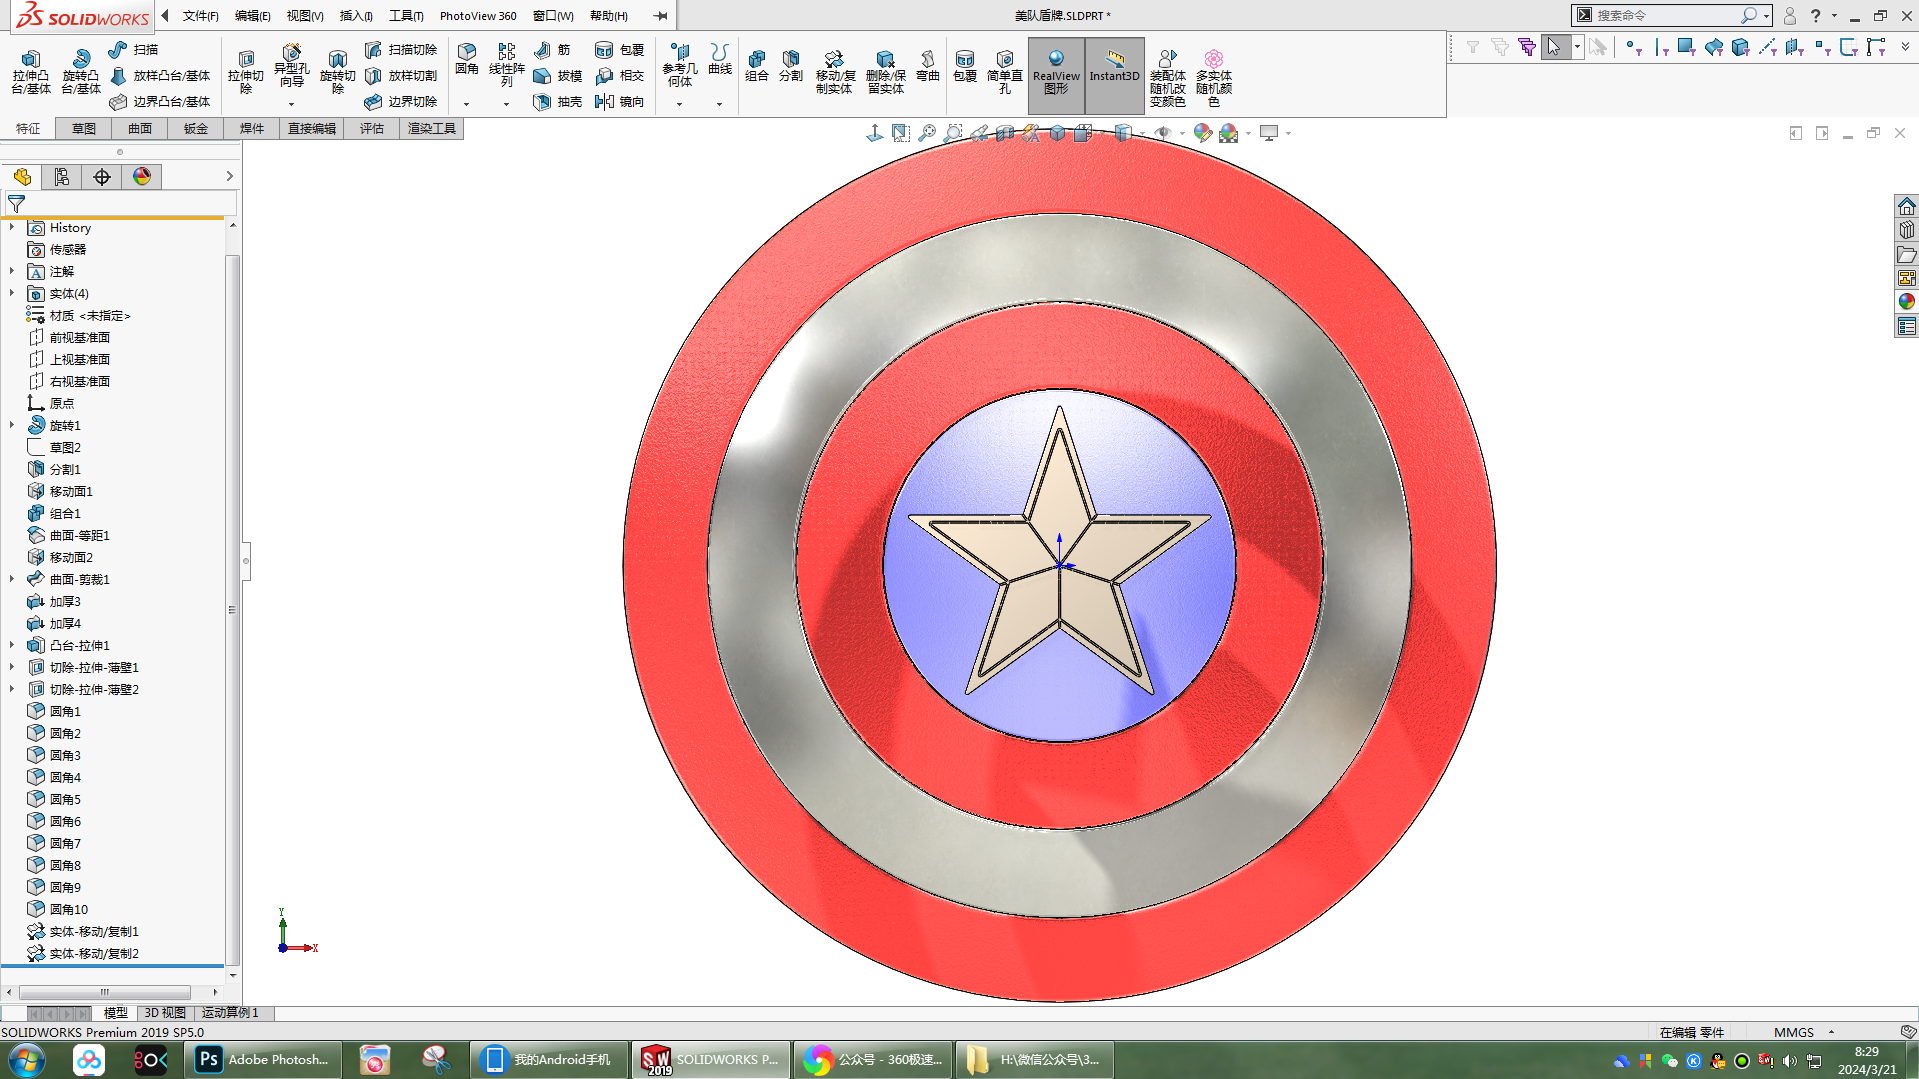This screenshot has width=1919, height=1079.
Task: Open the PhotoView 360 menu
Action: (478, 15)
